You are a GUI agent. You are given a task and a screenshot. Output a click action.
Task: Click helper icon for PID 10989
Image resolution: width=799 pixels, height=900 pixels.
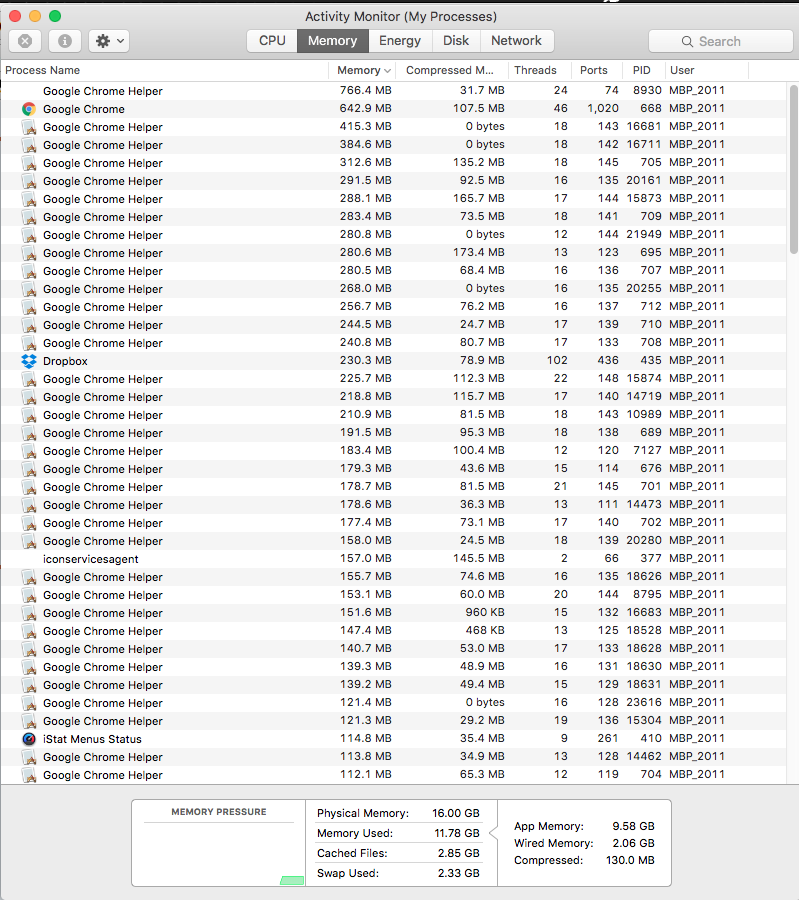click(x=29, y=415)
